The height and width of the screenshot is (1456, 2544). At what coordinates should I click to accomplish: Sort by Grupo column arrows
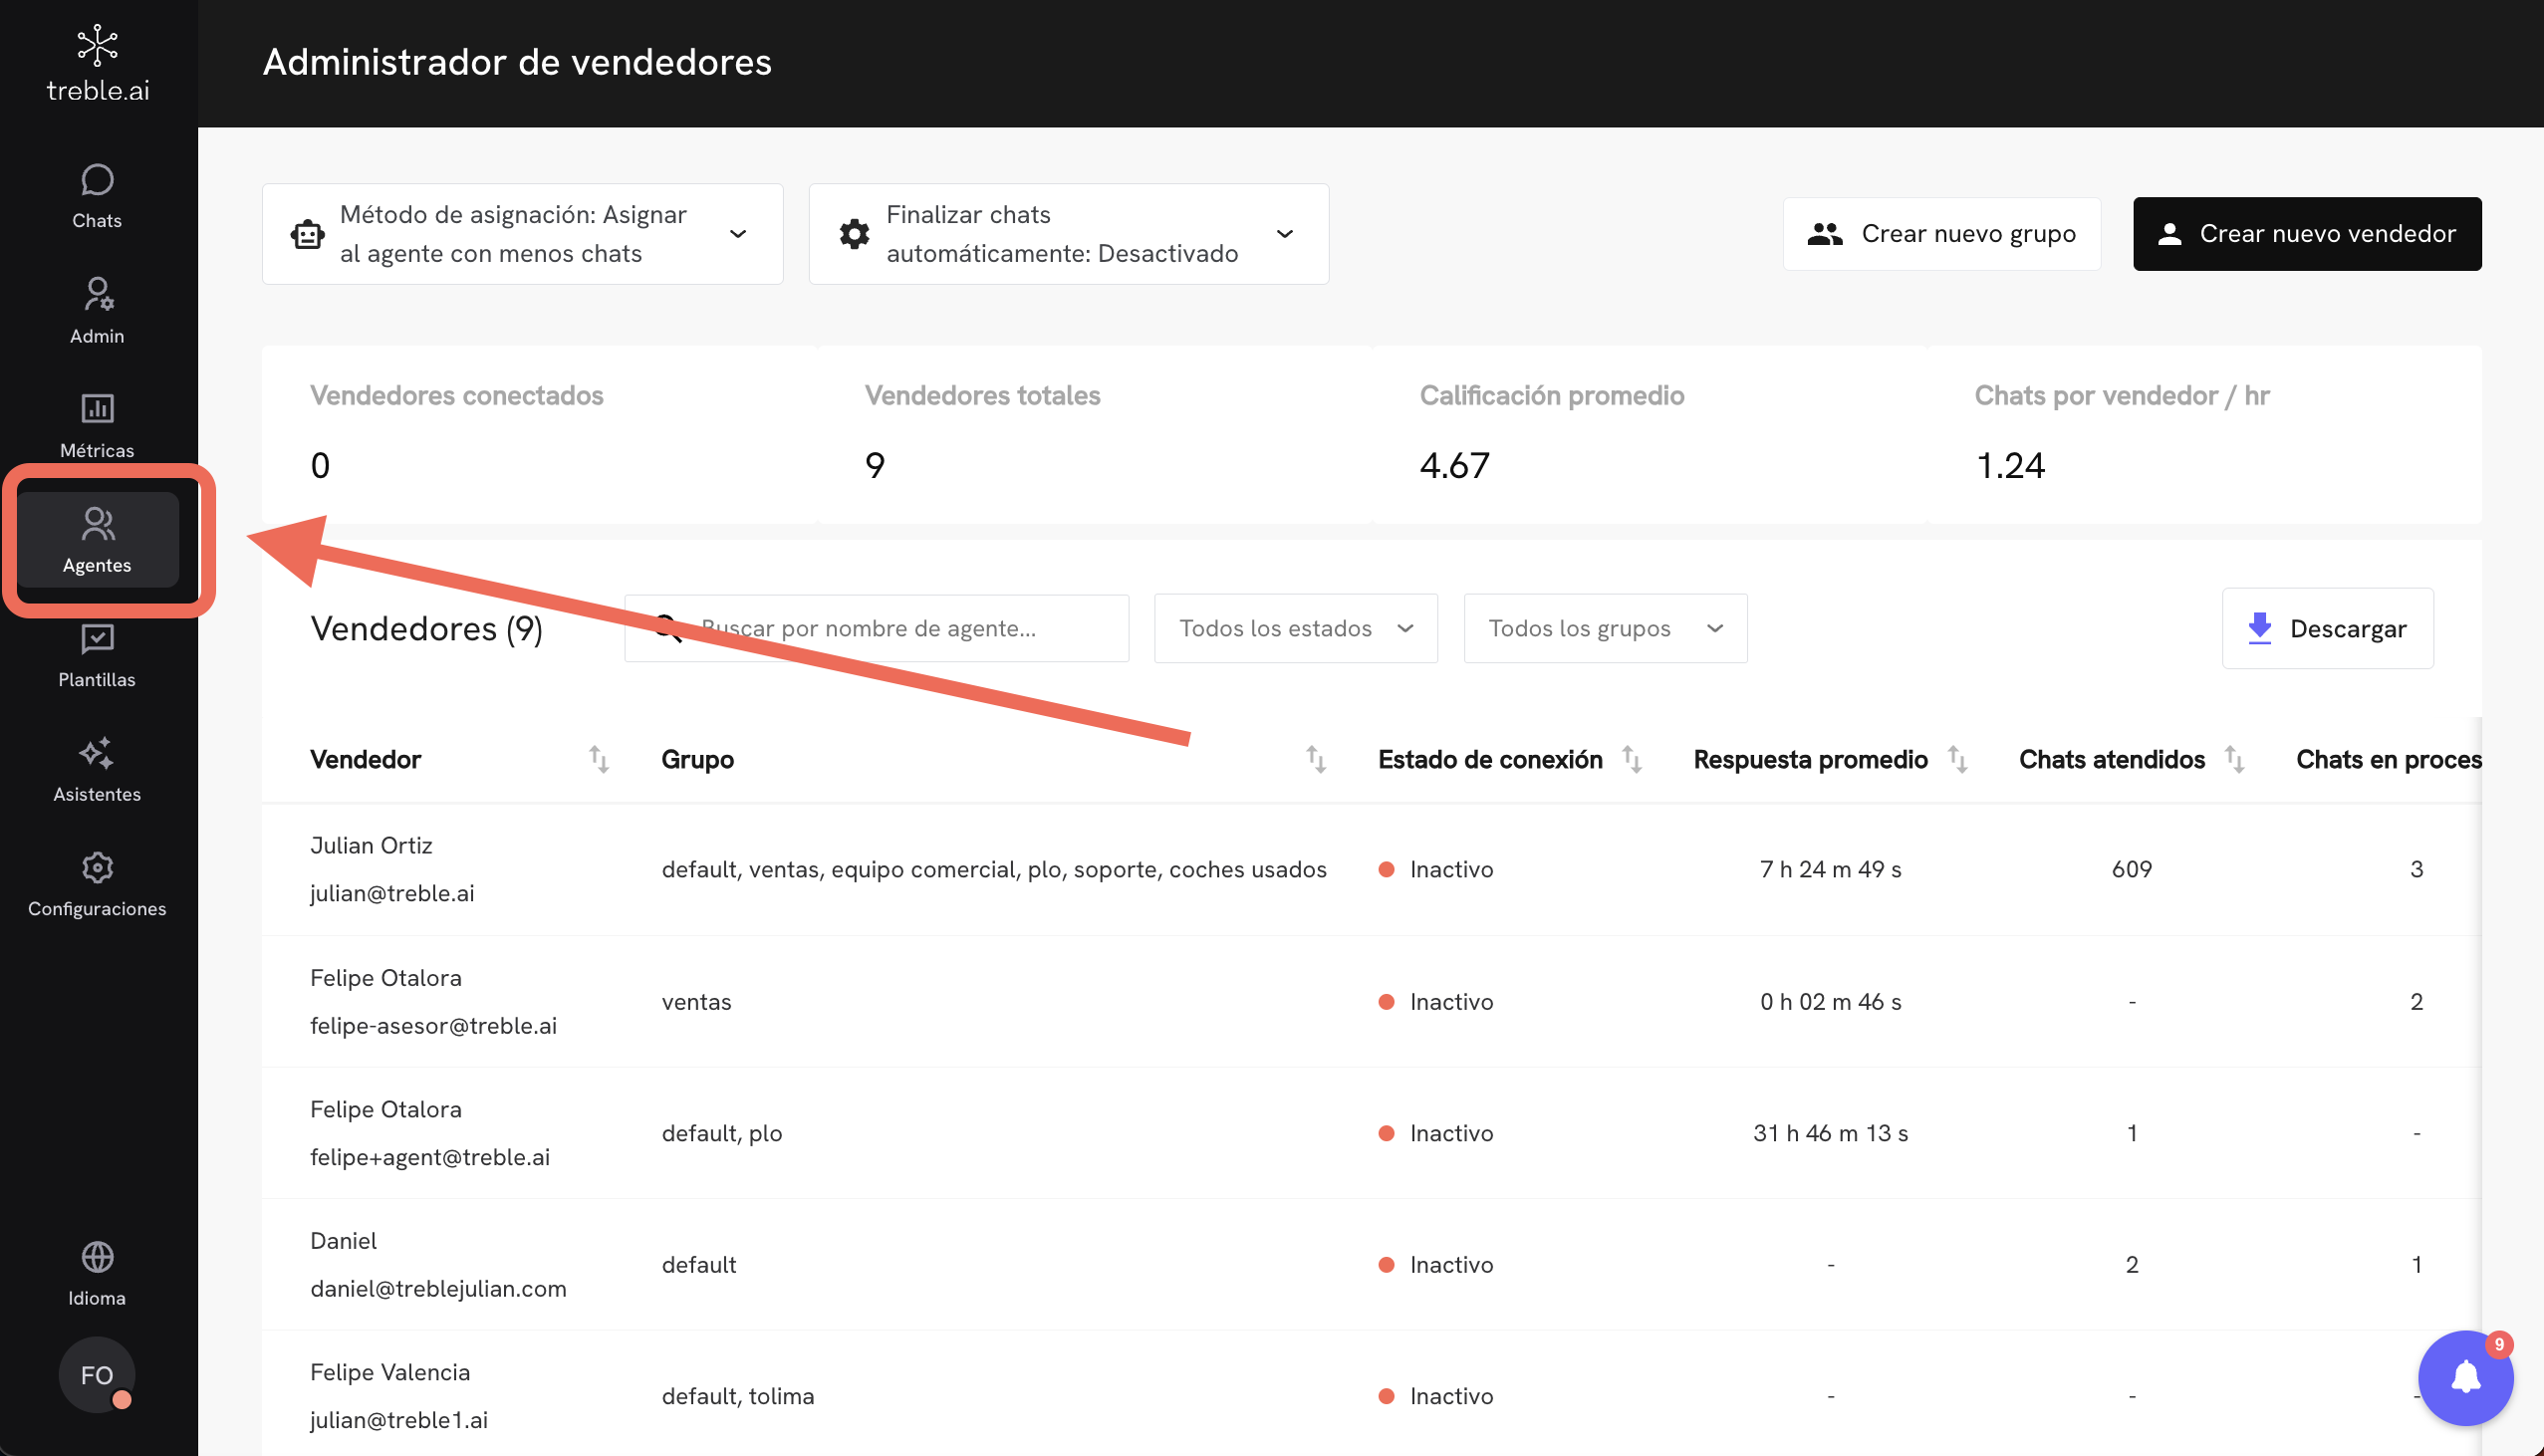tap(1316, 759)
